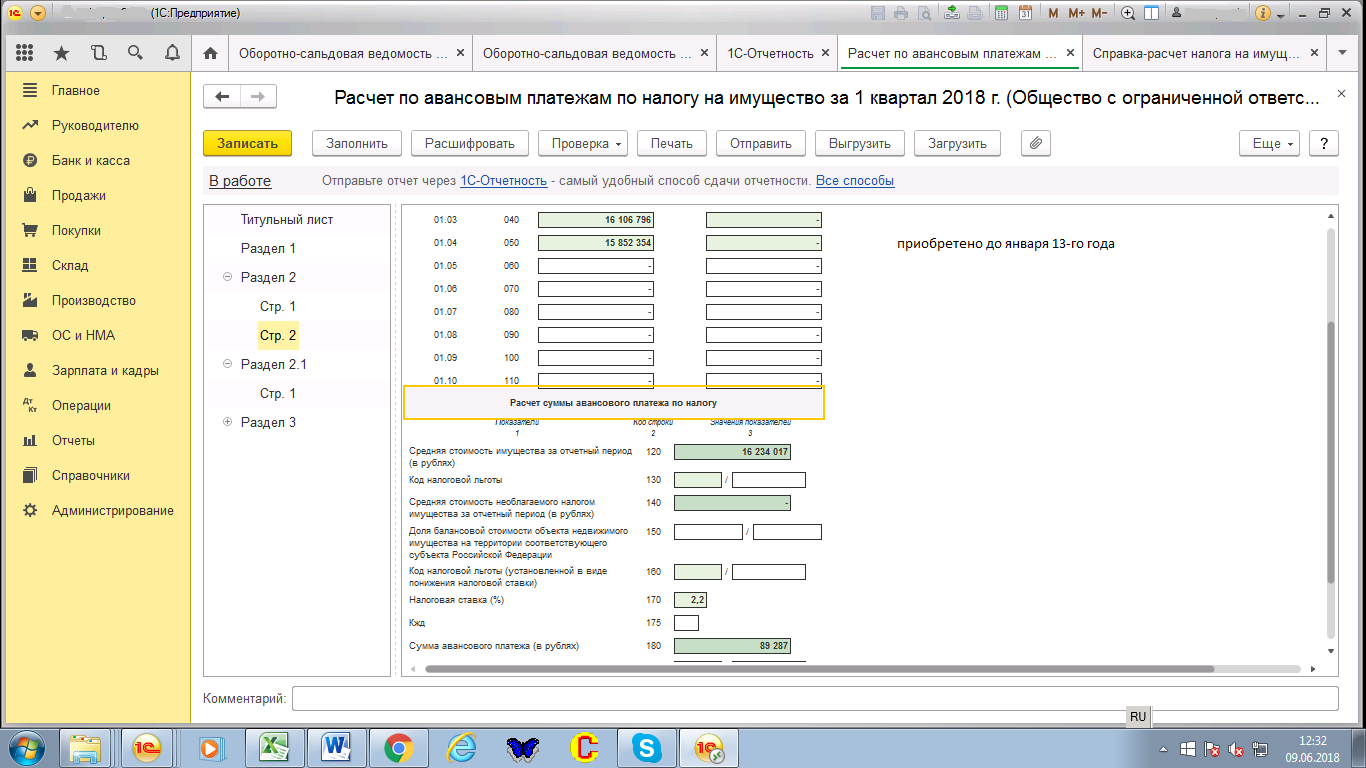This screenshot has height=768, width=1366.
Task: Click the paperclip attachments button
Action: tap(1036, 143)
